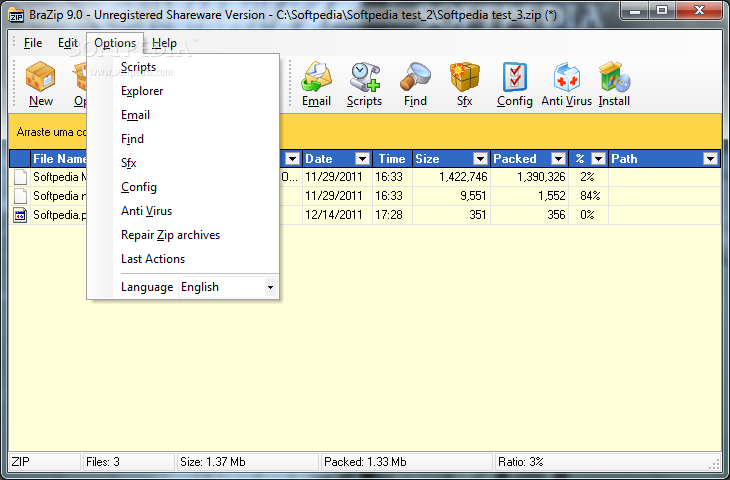Open the Help menu
The height and width of the screenshot is (480, 730).
(164, 43)
